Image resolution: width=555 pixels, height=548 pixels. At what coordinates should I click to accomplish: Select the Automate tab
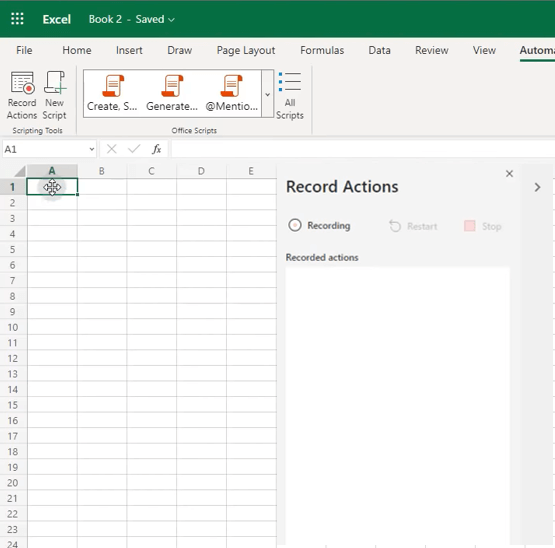tap(537, 50)
